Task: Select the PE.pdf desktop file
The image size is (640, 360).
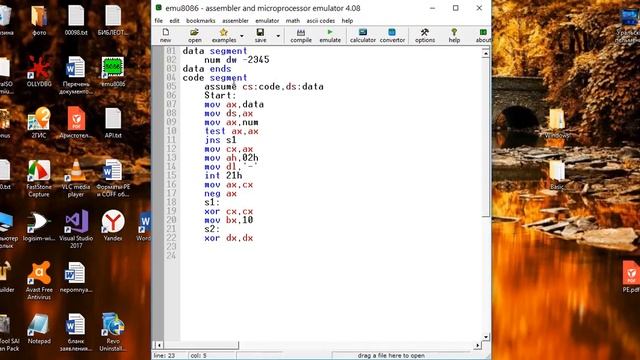Action: click(631, 277)
